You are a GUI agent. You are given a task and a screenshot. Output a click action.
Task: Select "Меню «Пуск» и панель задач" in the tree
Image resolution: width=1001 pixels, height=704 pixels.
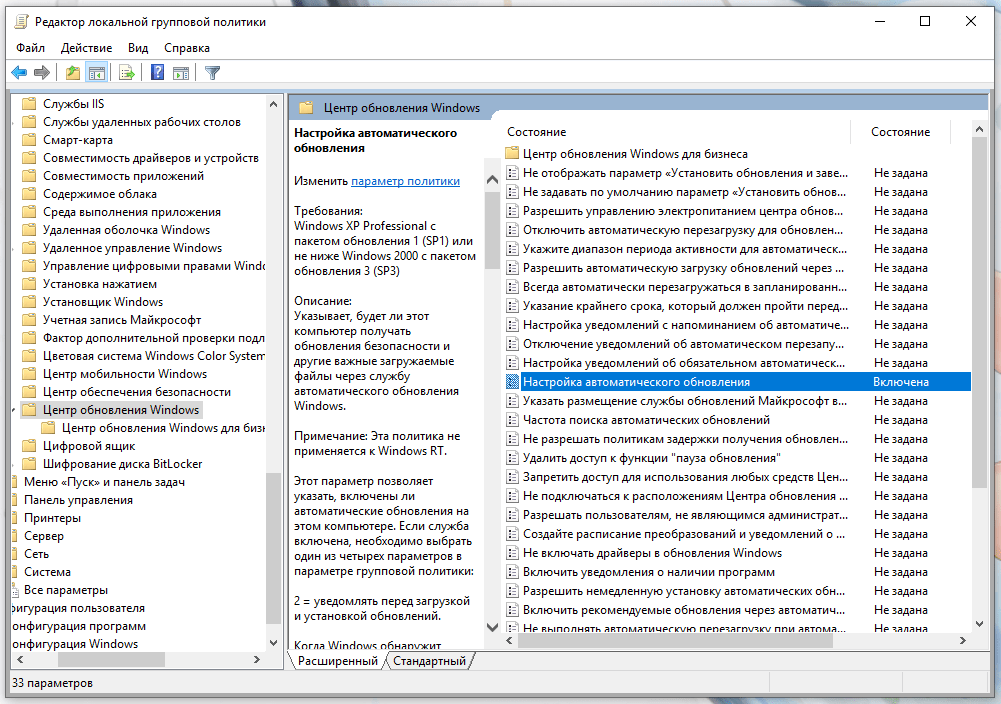click(105, 482)
